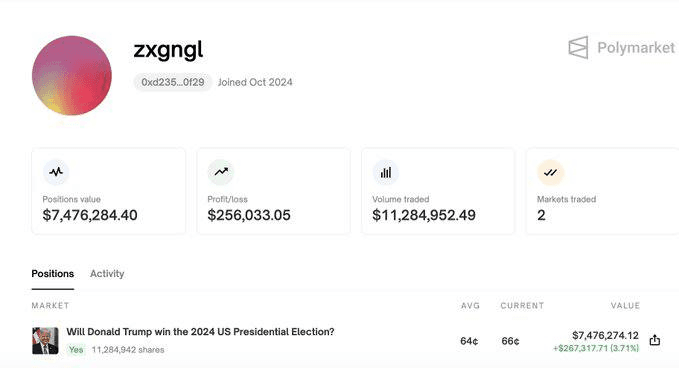Click the Markets traded double-check icon

click(x=550, y=172)
